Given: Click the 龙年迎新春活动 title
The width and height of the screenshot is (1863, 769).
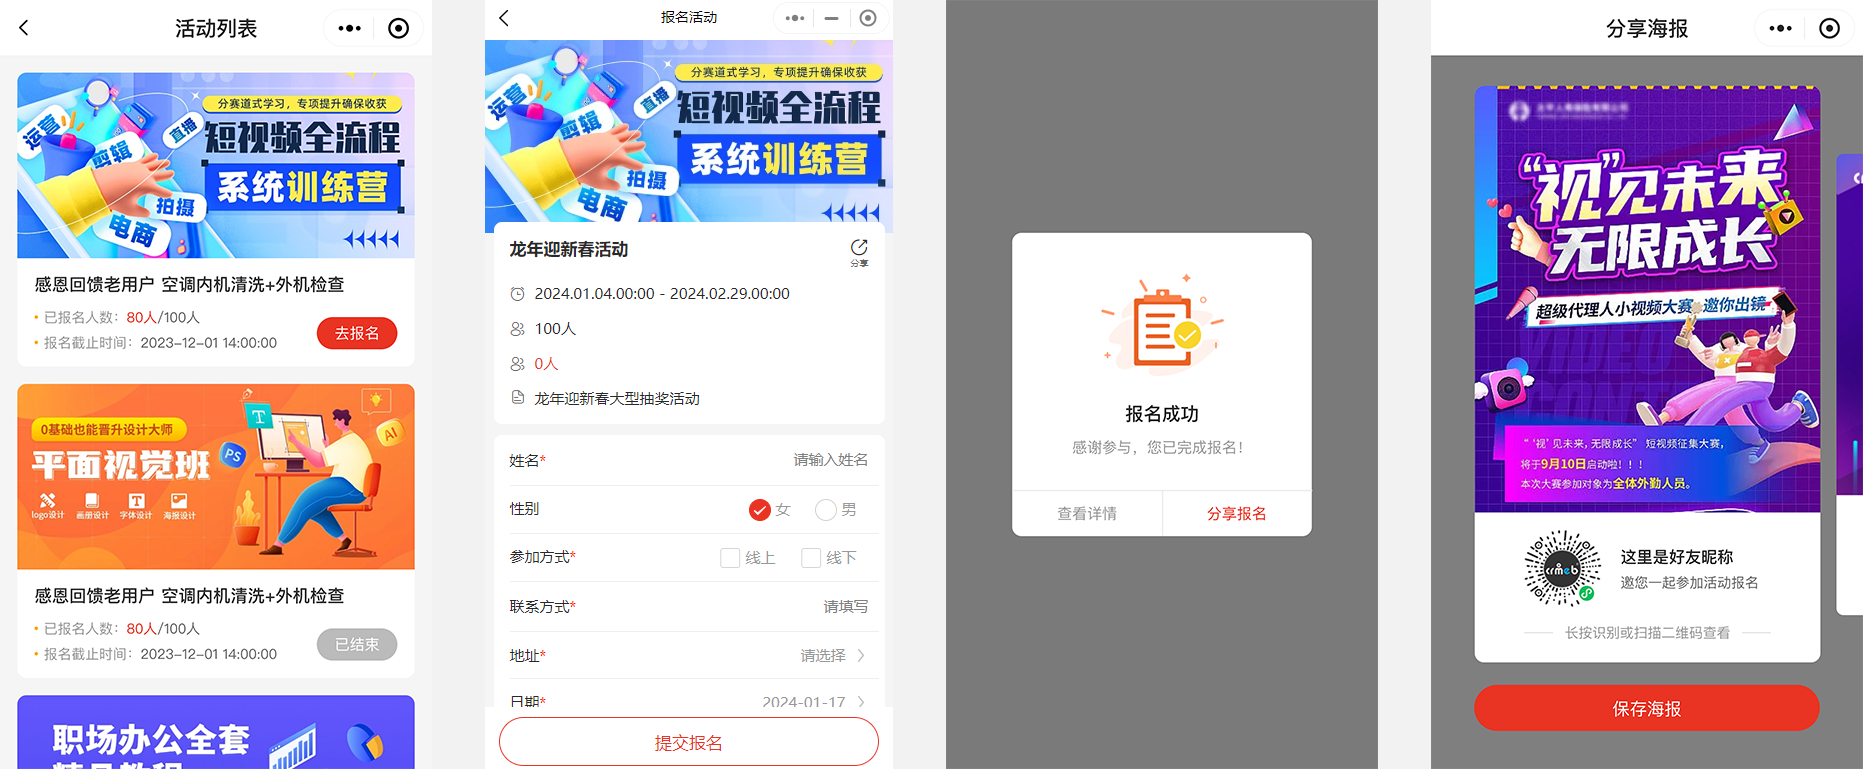Looking at the screenshot, I should (569, 249).
